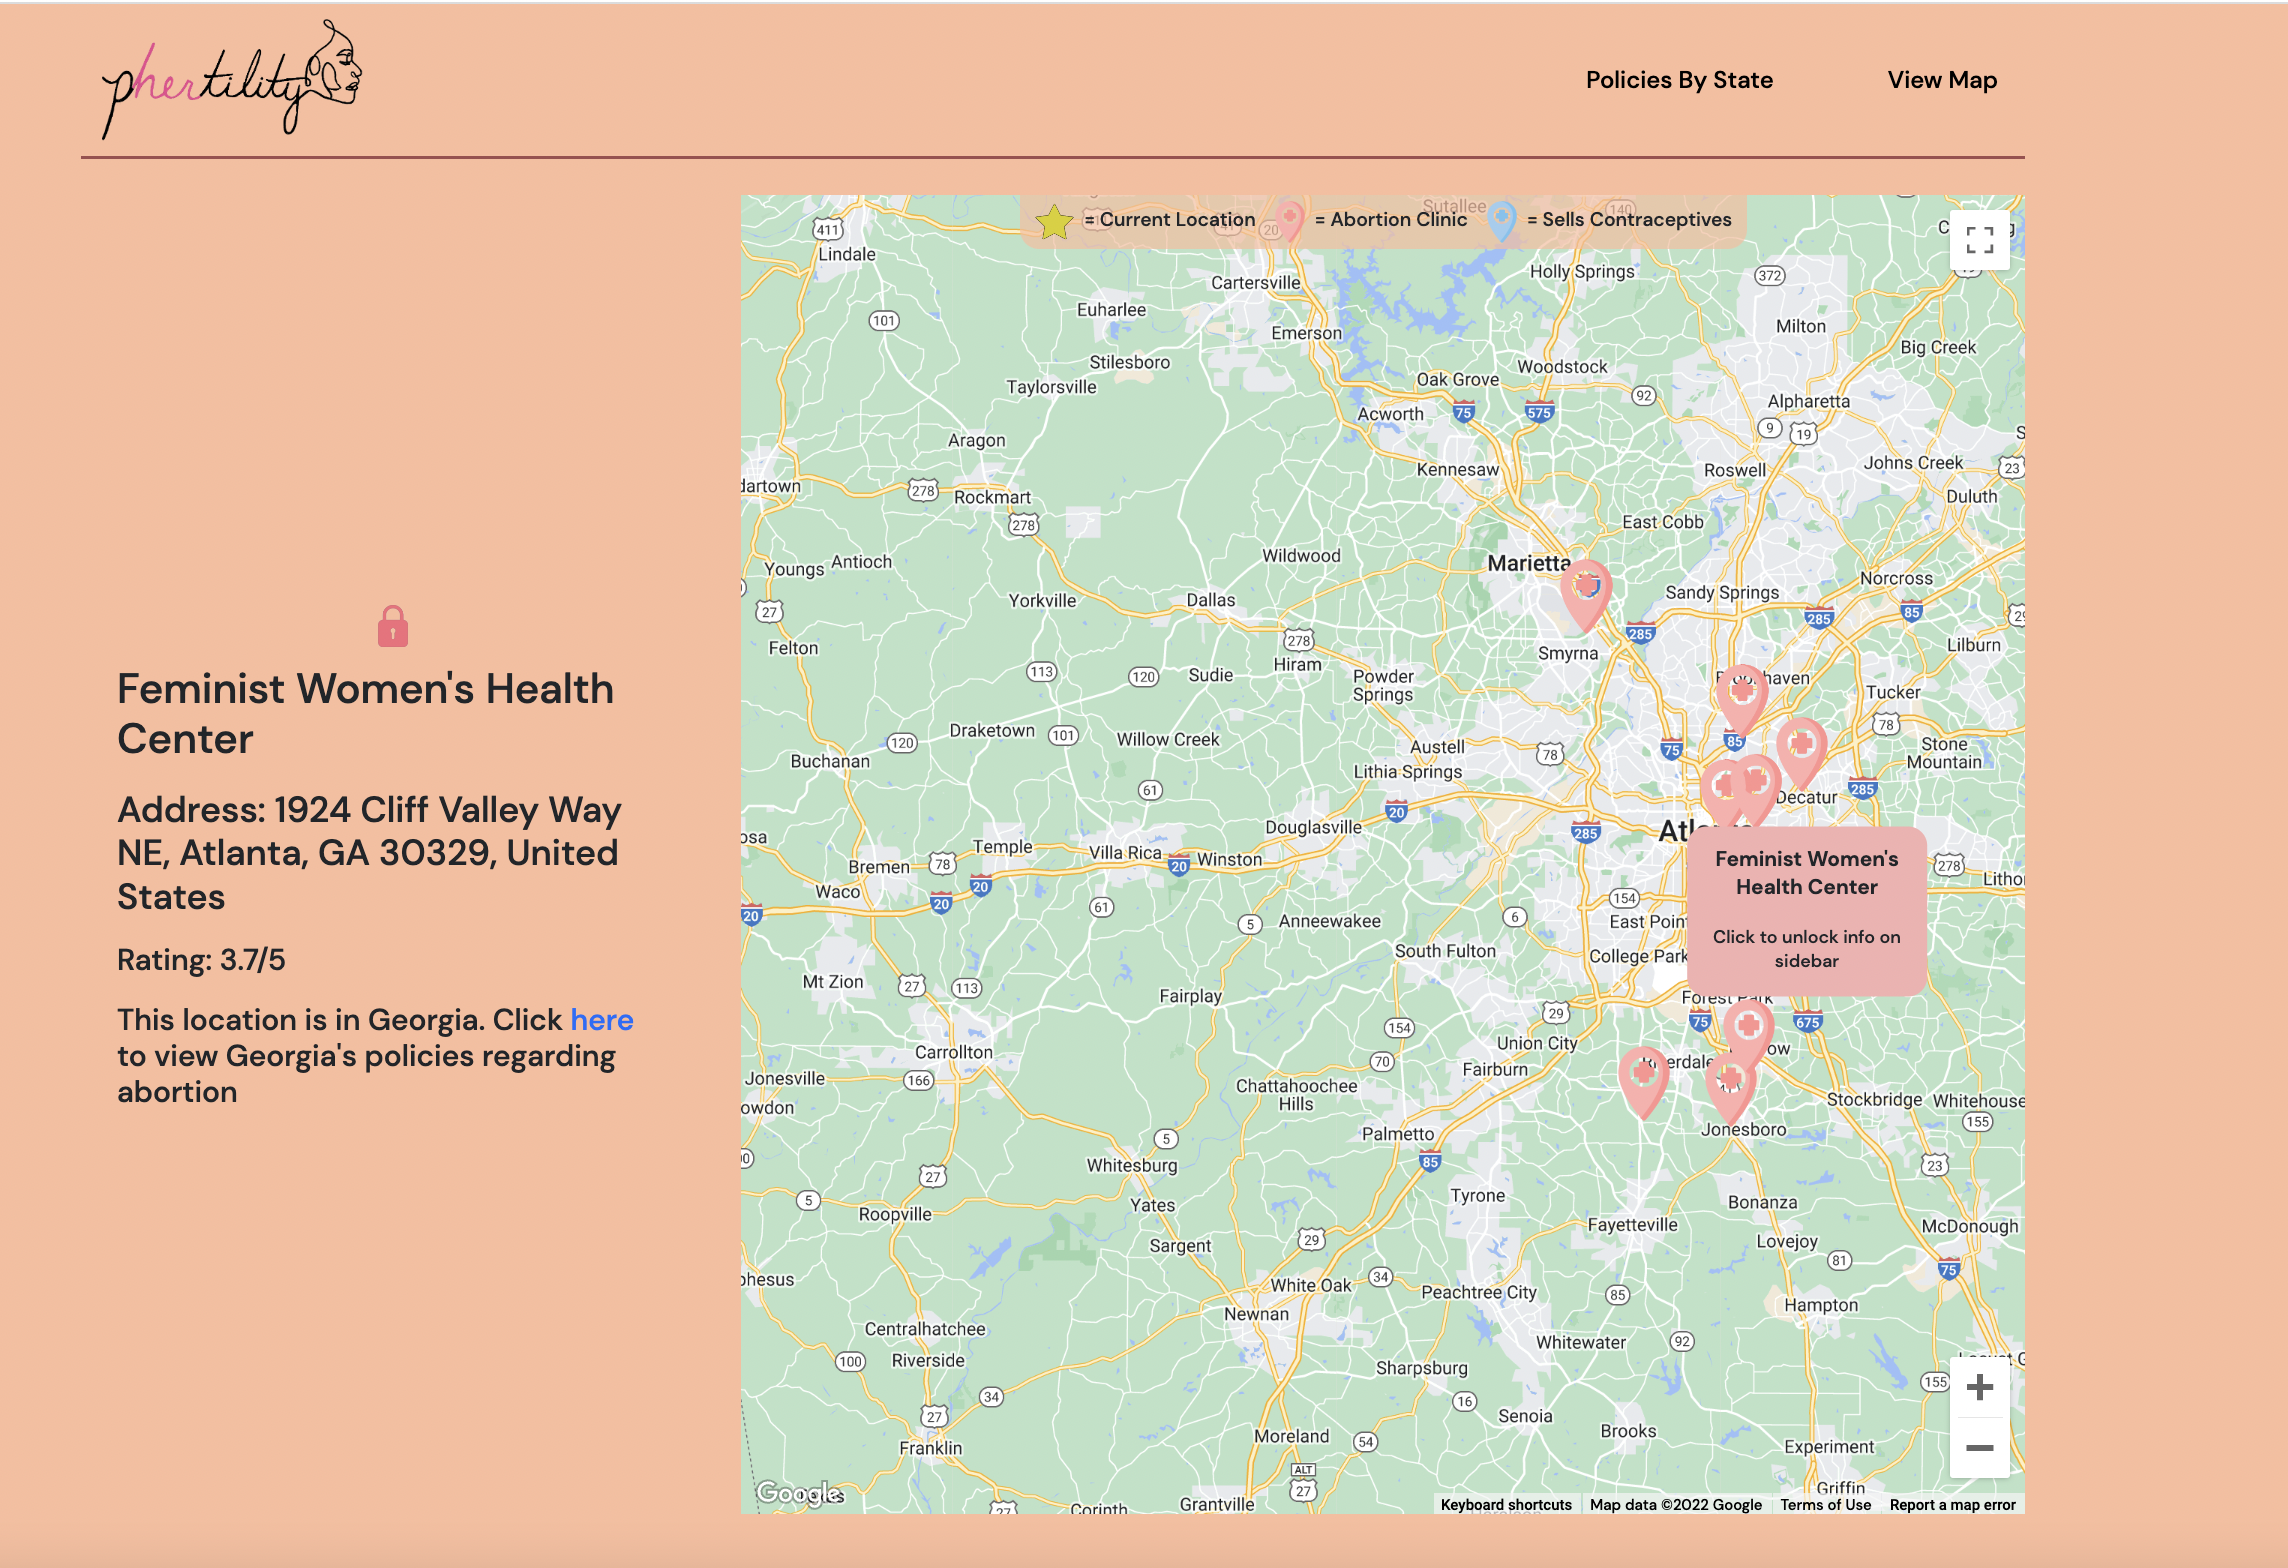Image resolution: width=2288 pixels, height=1568 pixels.
Task: Click blue Sells Contraceptives legend pin
Action: pos(1501,219)
